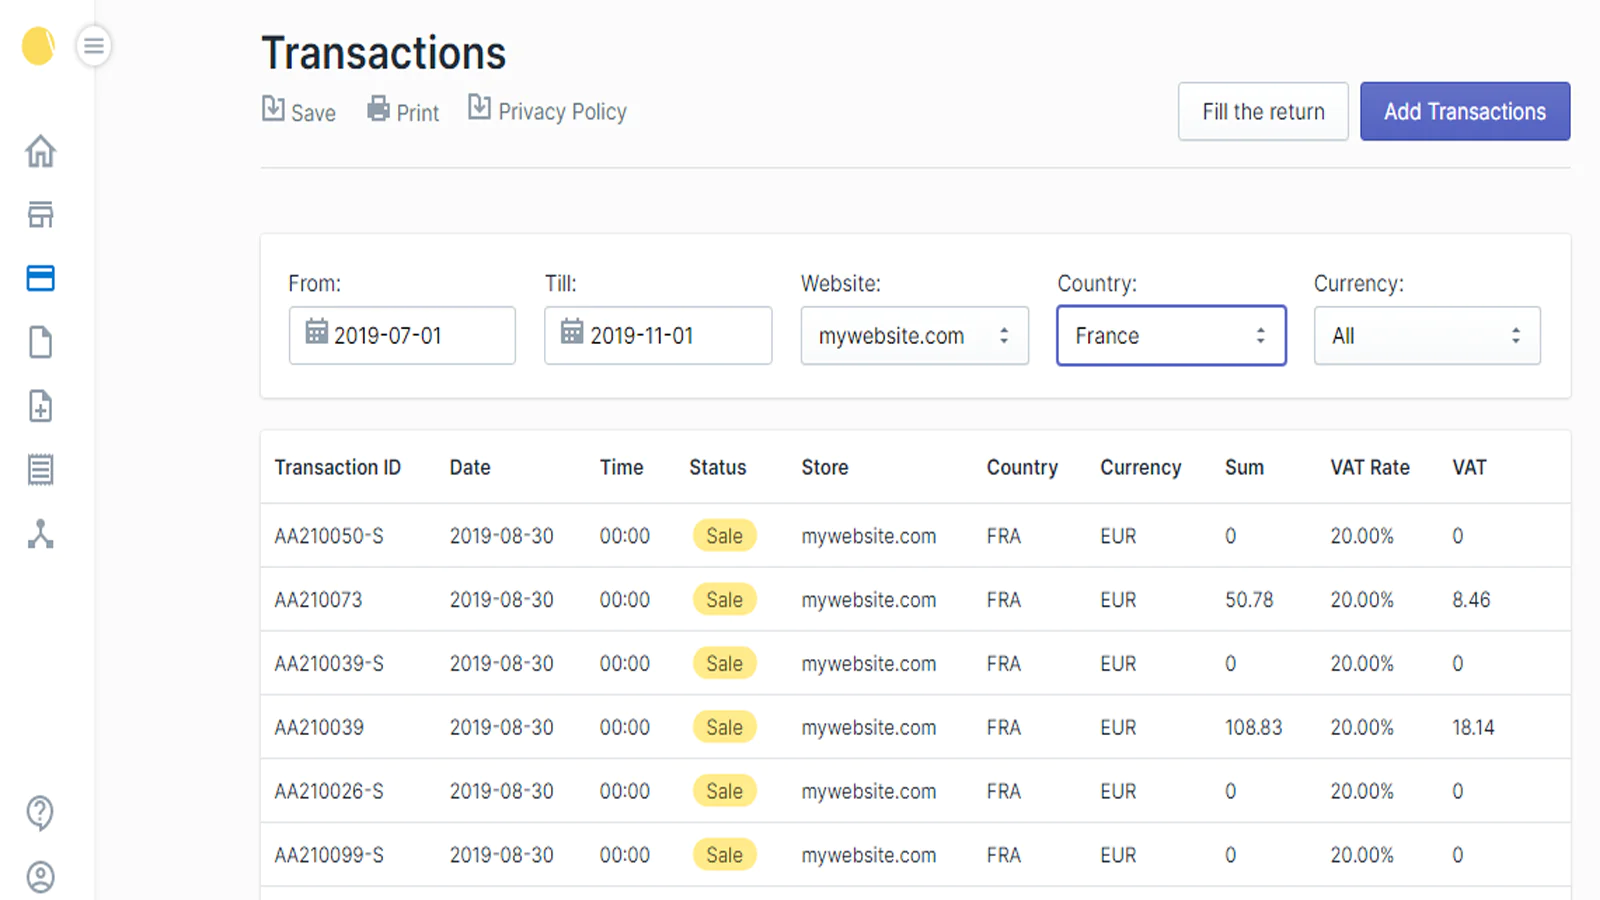Viewport: 1600px width, 900px height.
Task: Open the Country dropdown set to France
Action: click(x=1170, y=336)
